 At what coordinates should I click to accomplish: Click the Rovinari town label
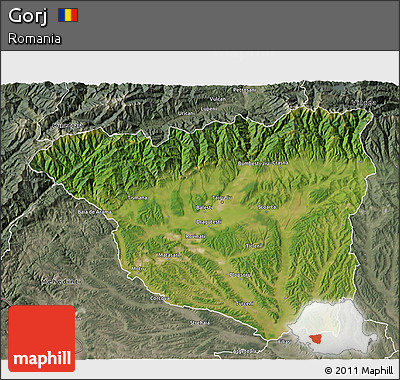196,236
